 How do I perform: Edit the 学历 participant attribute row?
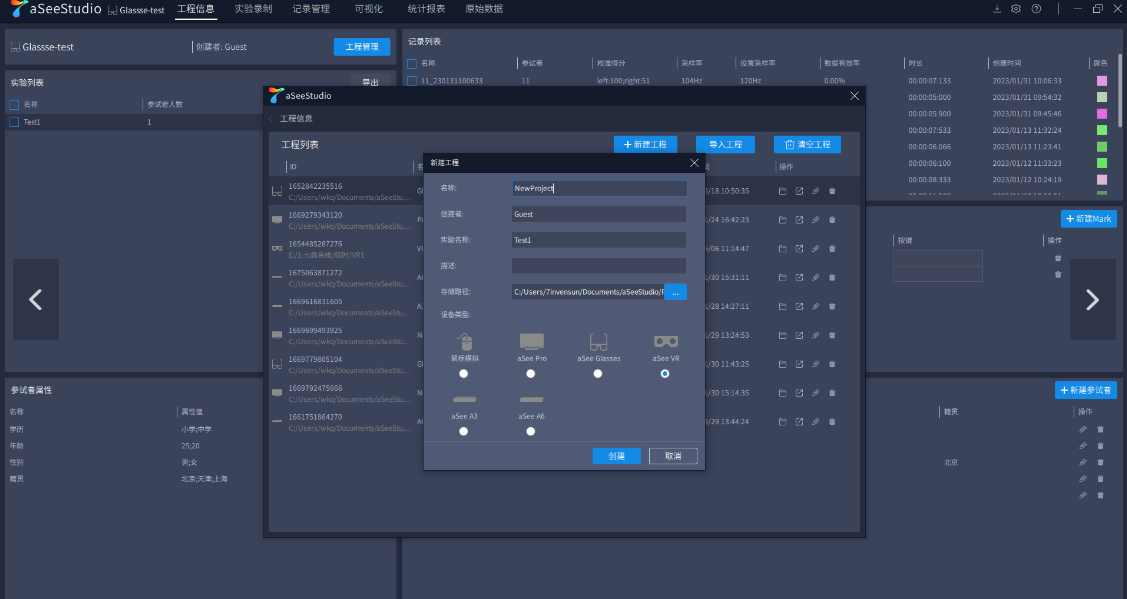(x=1082, y=429)
